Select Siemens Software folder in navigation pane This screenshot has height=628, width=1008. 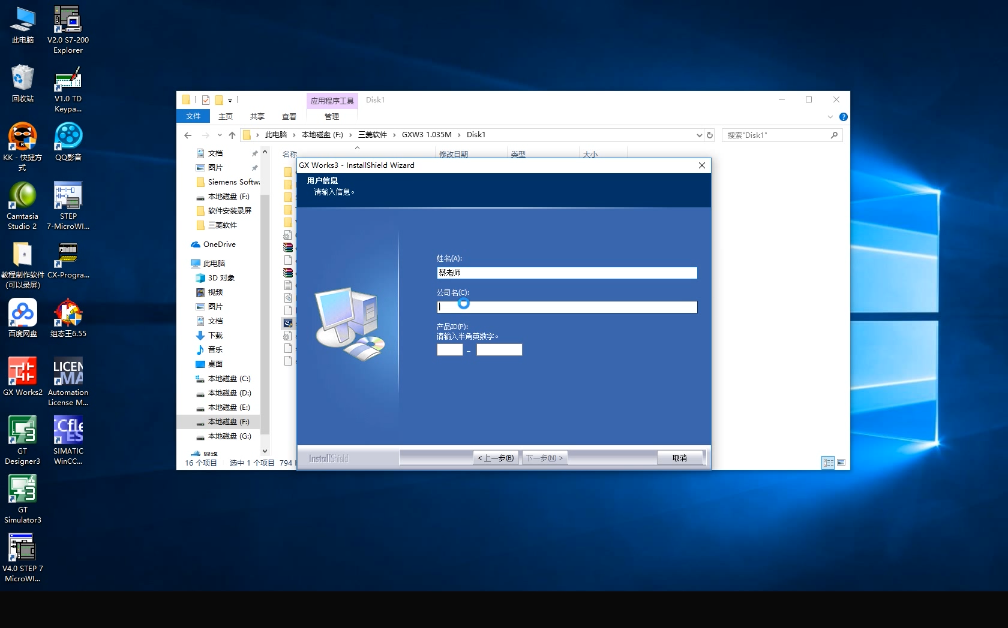coord(228,182)
